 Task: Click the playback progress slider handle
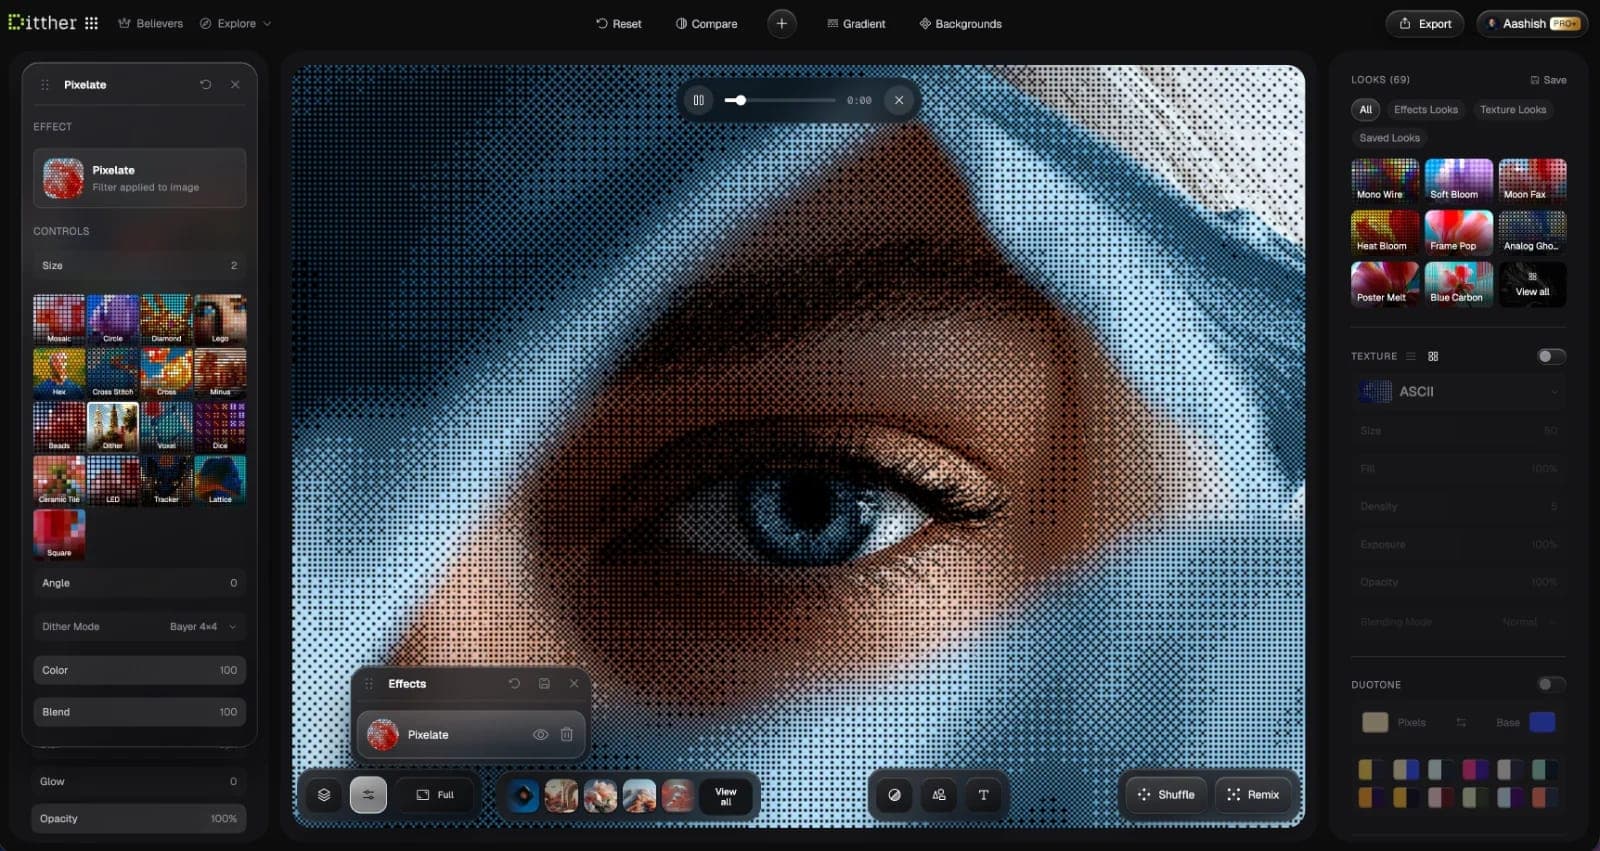click(740, 100)
